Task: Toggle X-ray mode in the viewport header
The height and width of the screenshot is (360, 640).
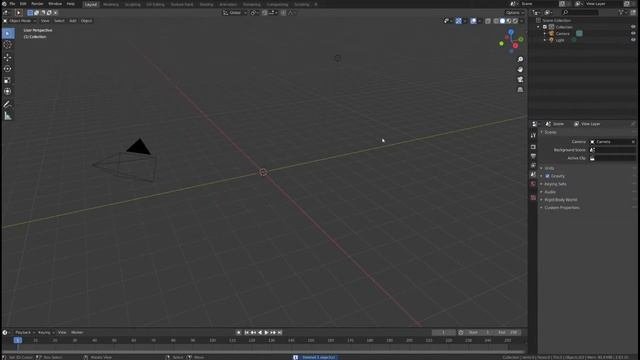Action: 488,21
